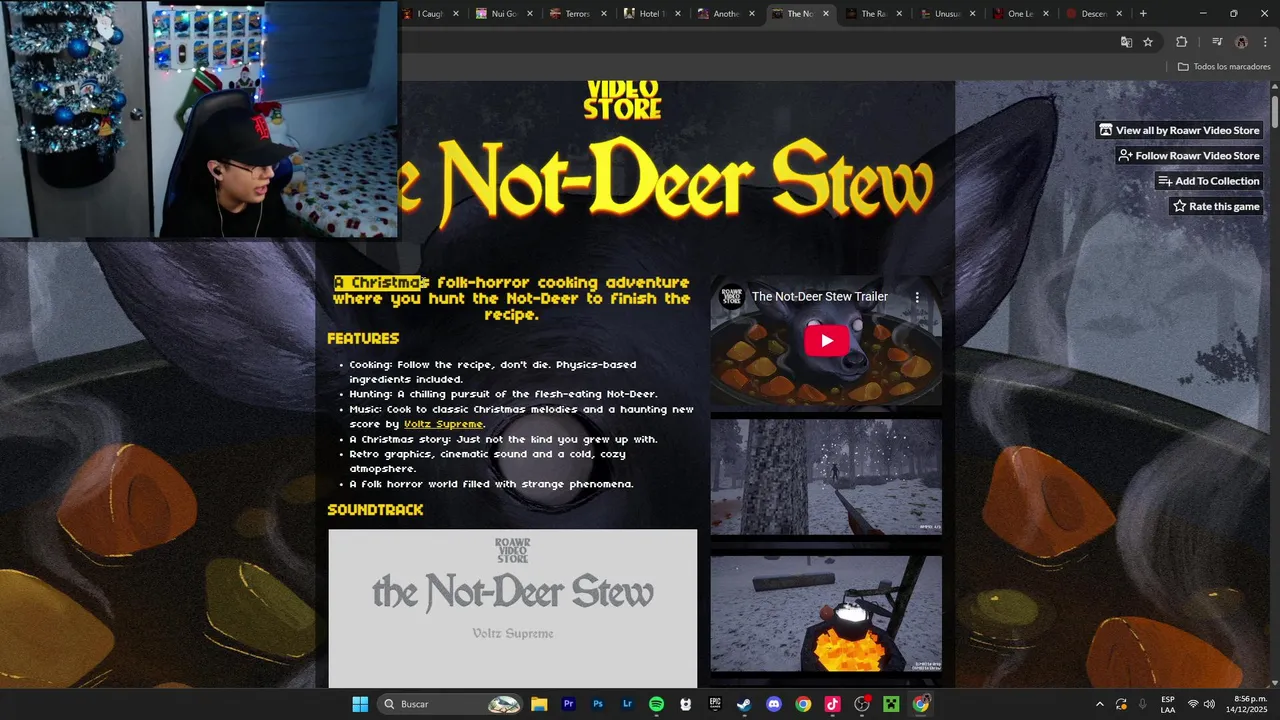Open the snowy forest rifle screenshot
The width and height of the screenshot is (1280, 720).
click(826, 477)
